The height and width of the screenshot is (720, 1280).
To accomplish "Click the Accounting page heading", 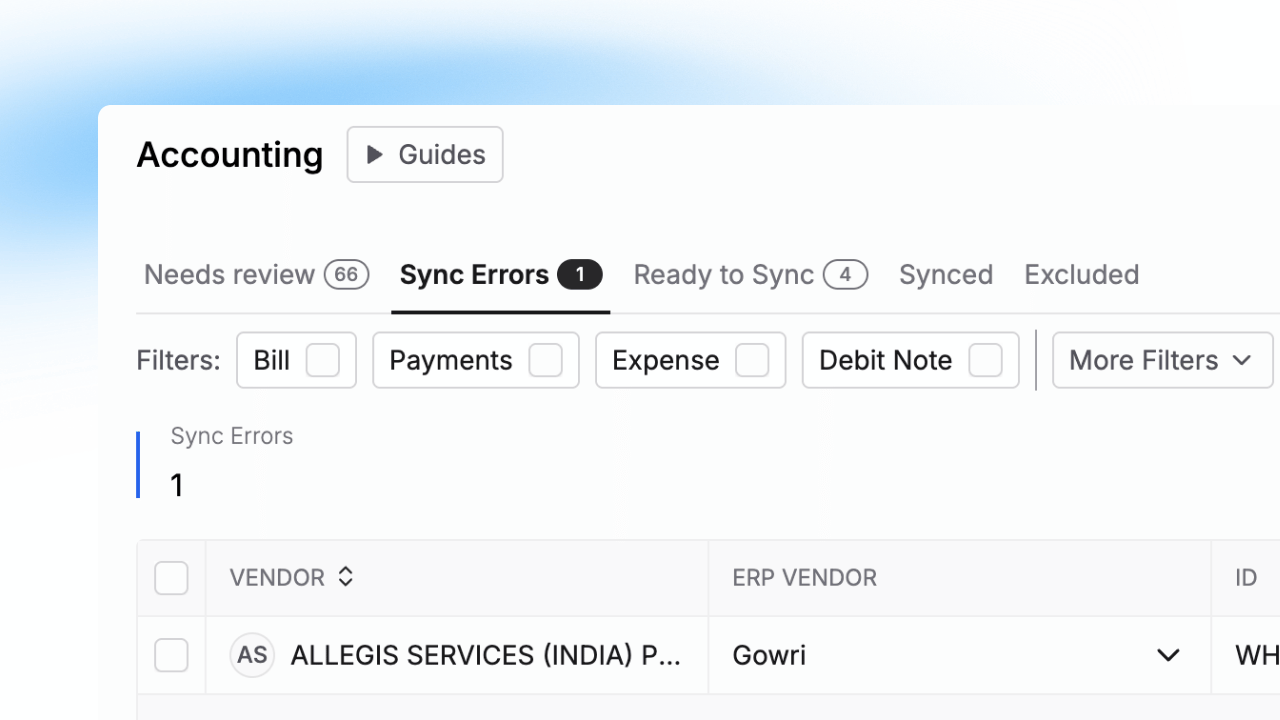I will pos(230,155).
